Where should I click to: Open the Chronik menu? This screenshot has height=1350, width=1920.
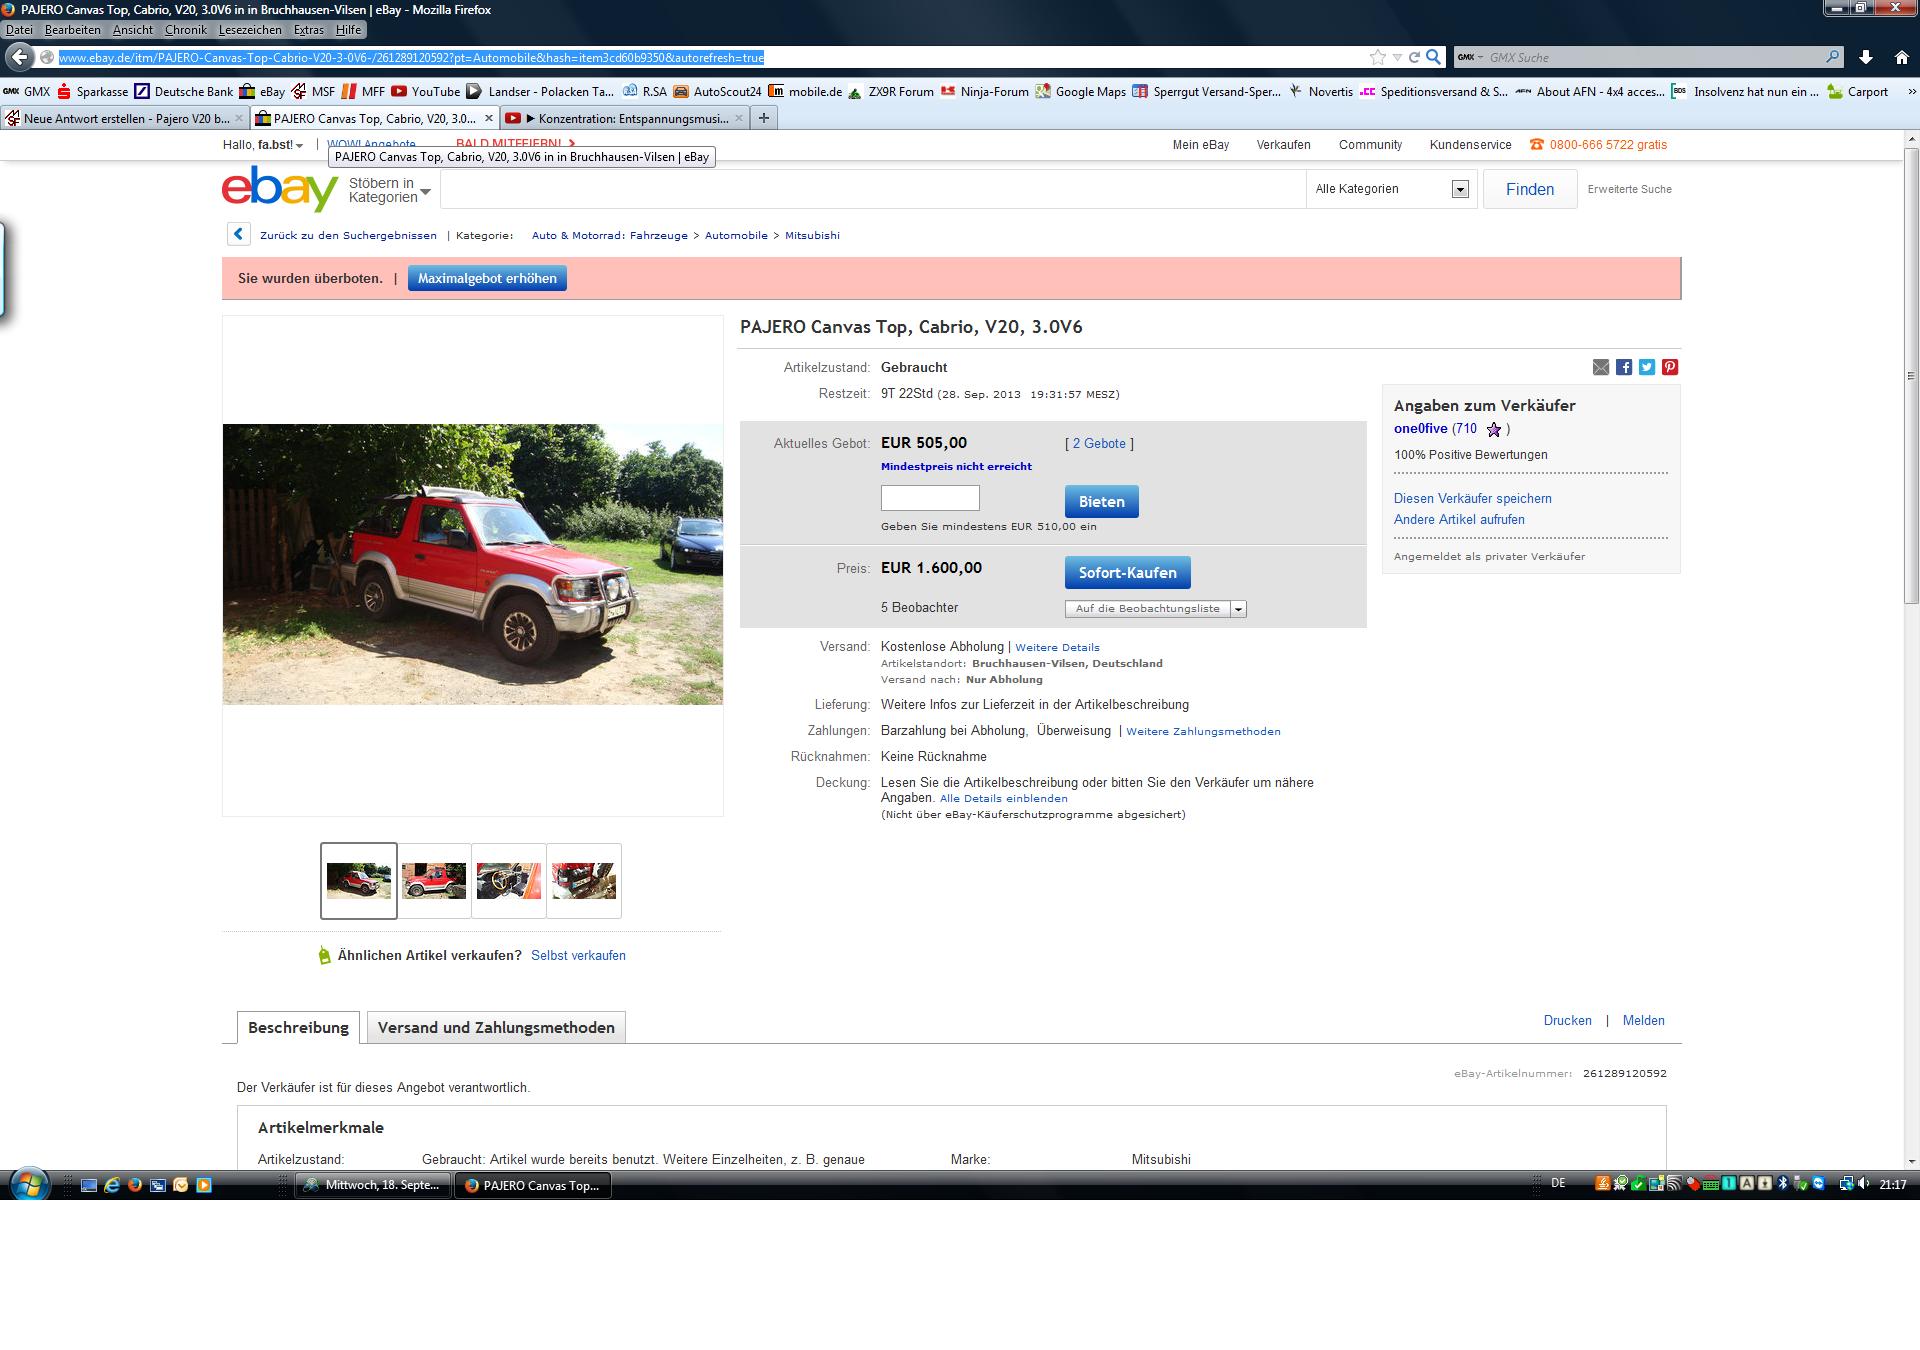tap(185, 30)
